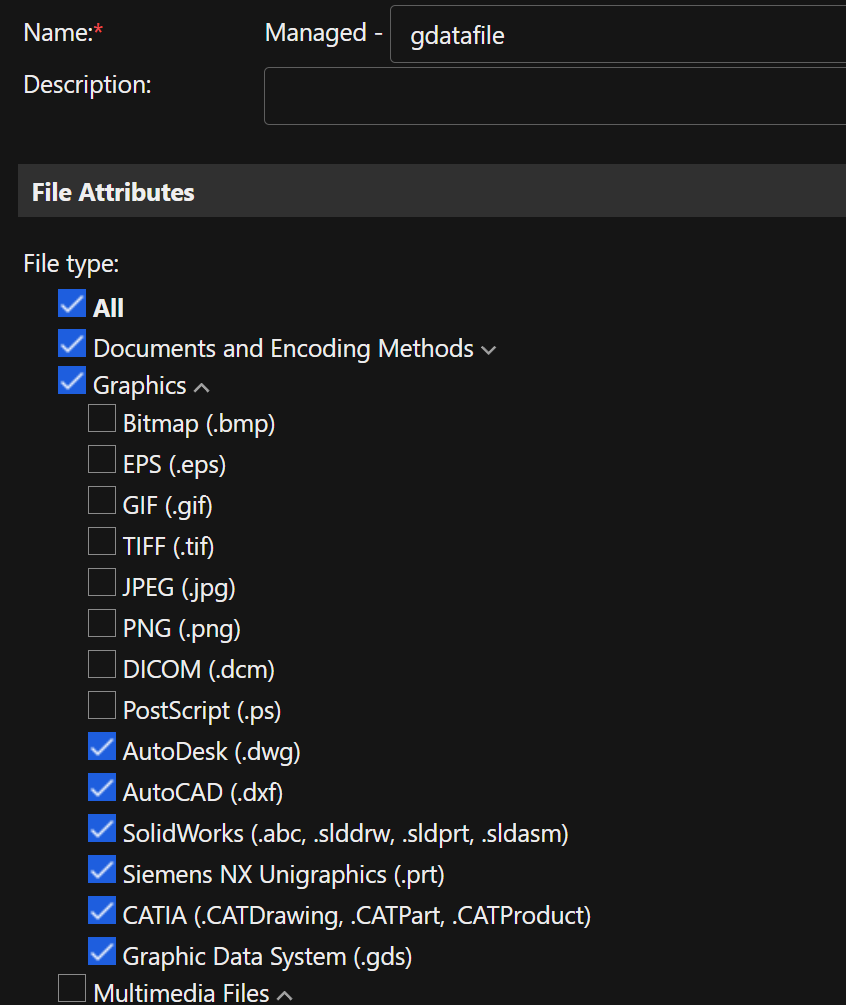The height and width of the screenshot is (1005, 846).
Task: Tick the DICOM (.dcm) checkbox
Action: pos(102,665)
